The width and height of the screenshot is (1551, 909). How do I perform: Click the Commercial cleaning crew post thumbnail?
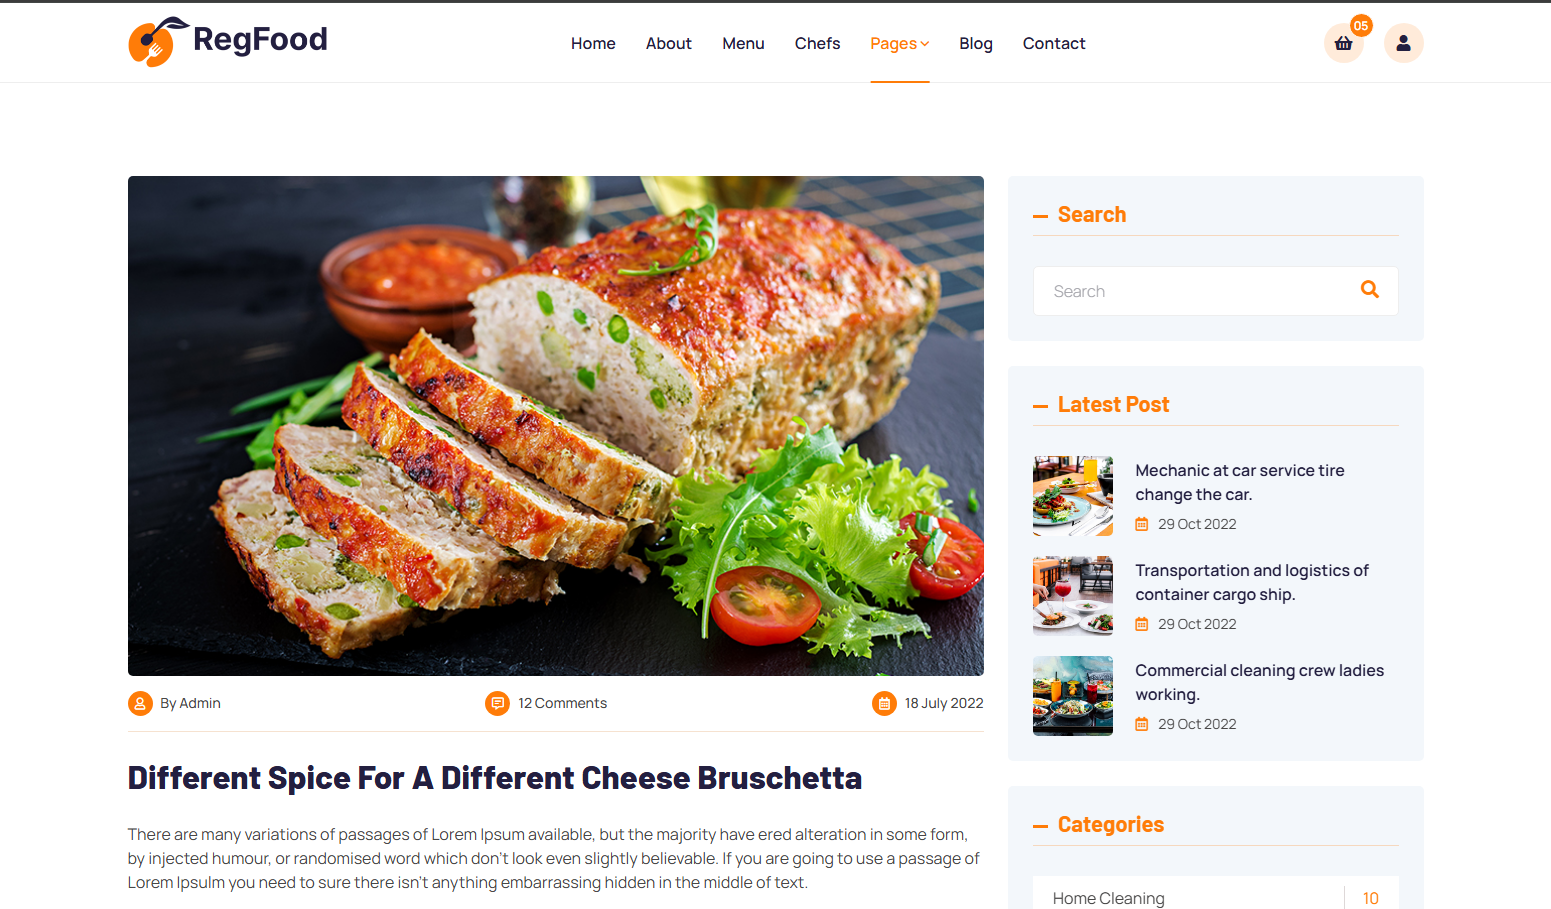[x=1073, y=696]
